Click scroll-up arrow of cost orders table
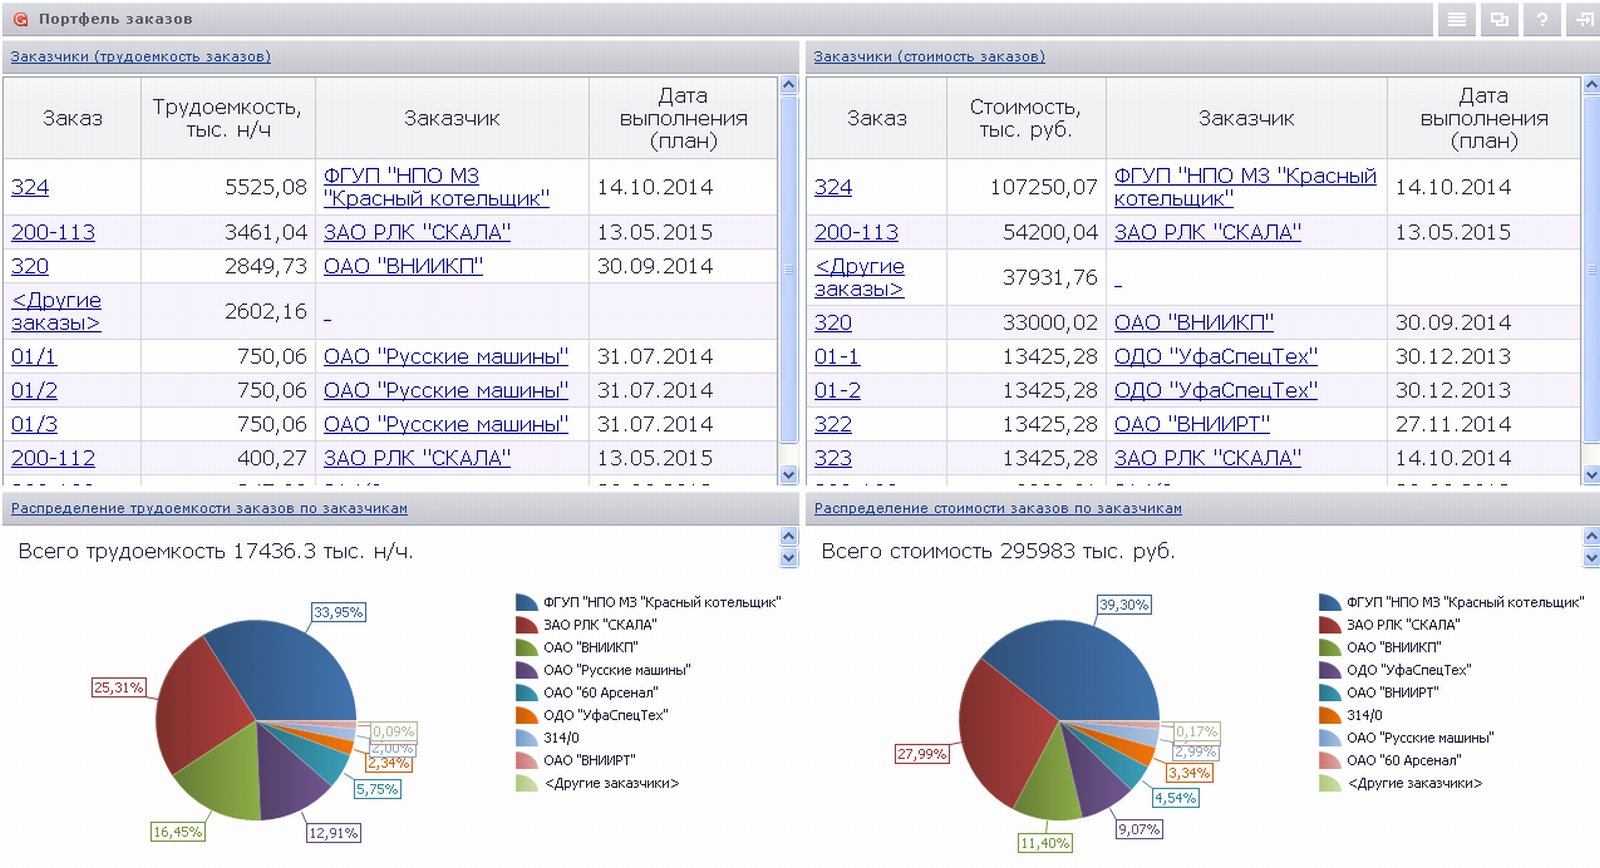This screenshot has height=868, width=1600. 1592,85
